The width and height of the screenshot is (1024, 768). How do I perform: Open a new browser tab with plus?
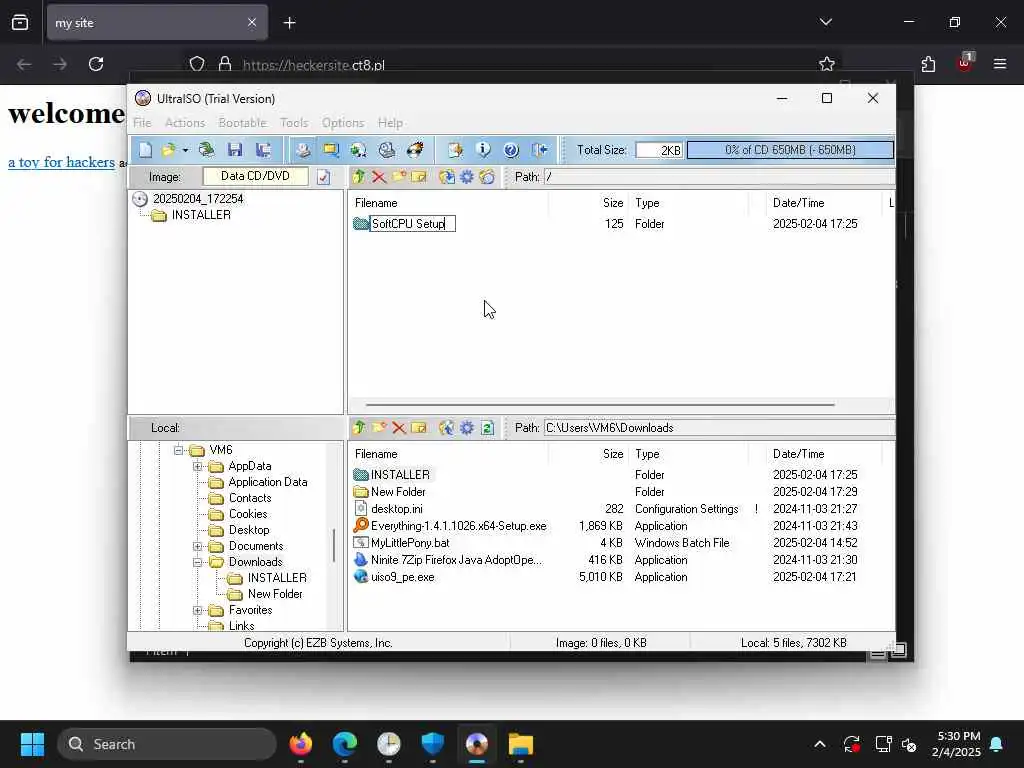(x=290, y=23)
